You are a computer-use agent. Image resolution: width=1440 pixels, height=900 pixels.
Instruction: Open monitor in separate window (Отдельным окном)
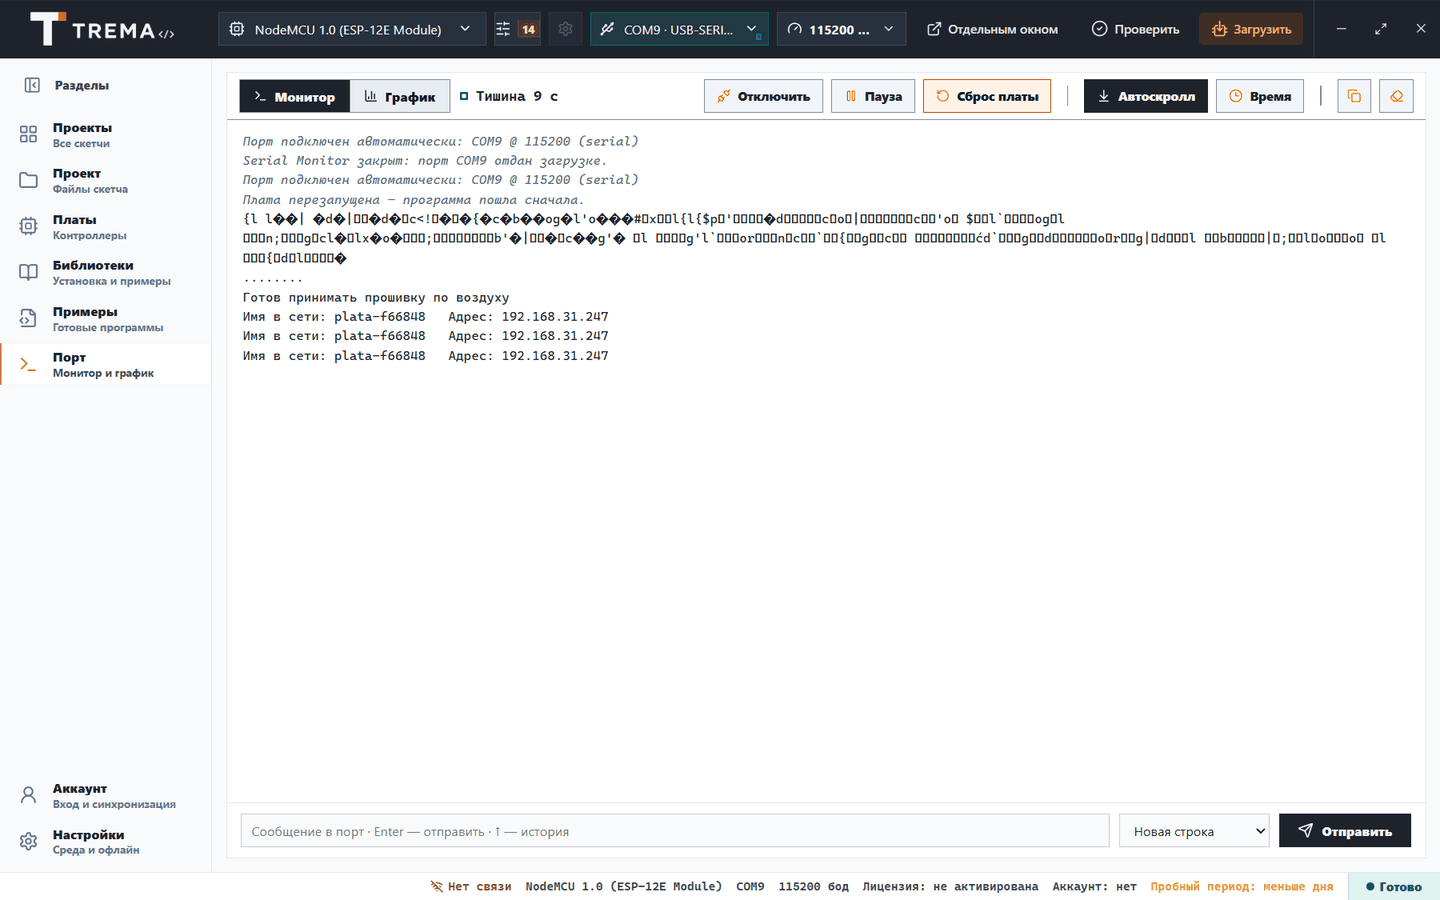[x=992, y=29]
